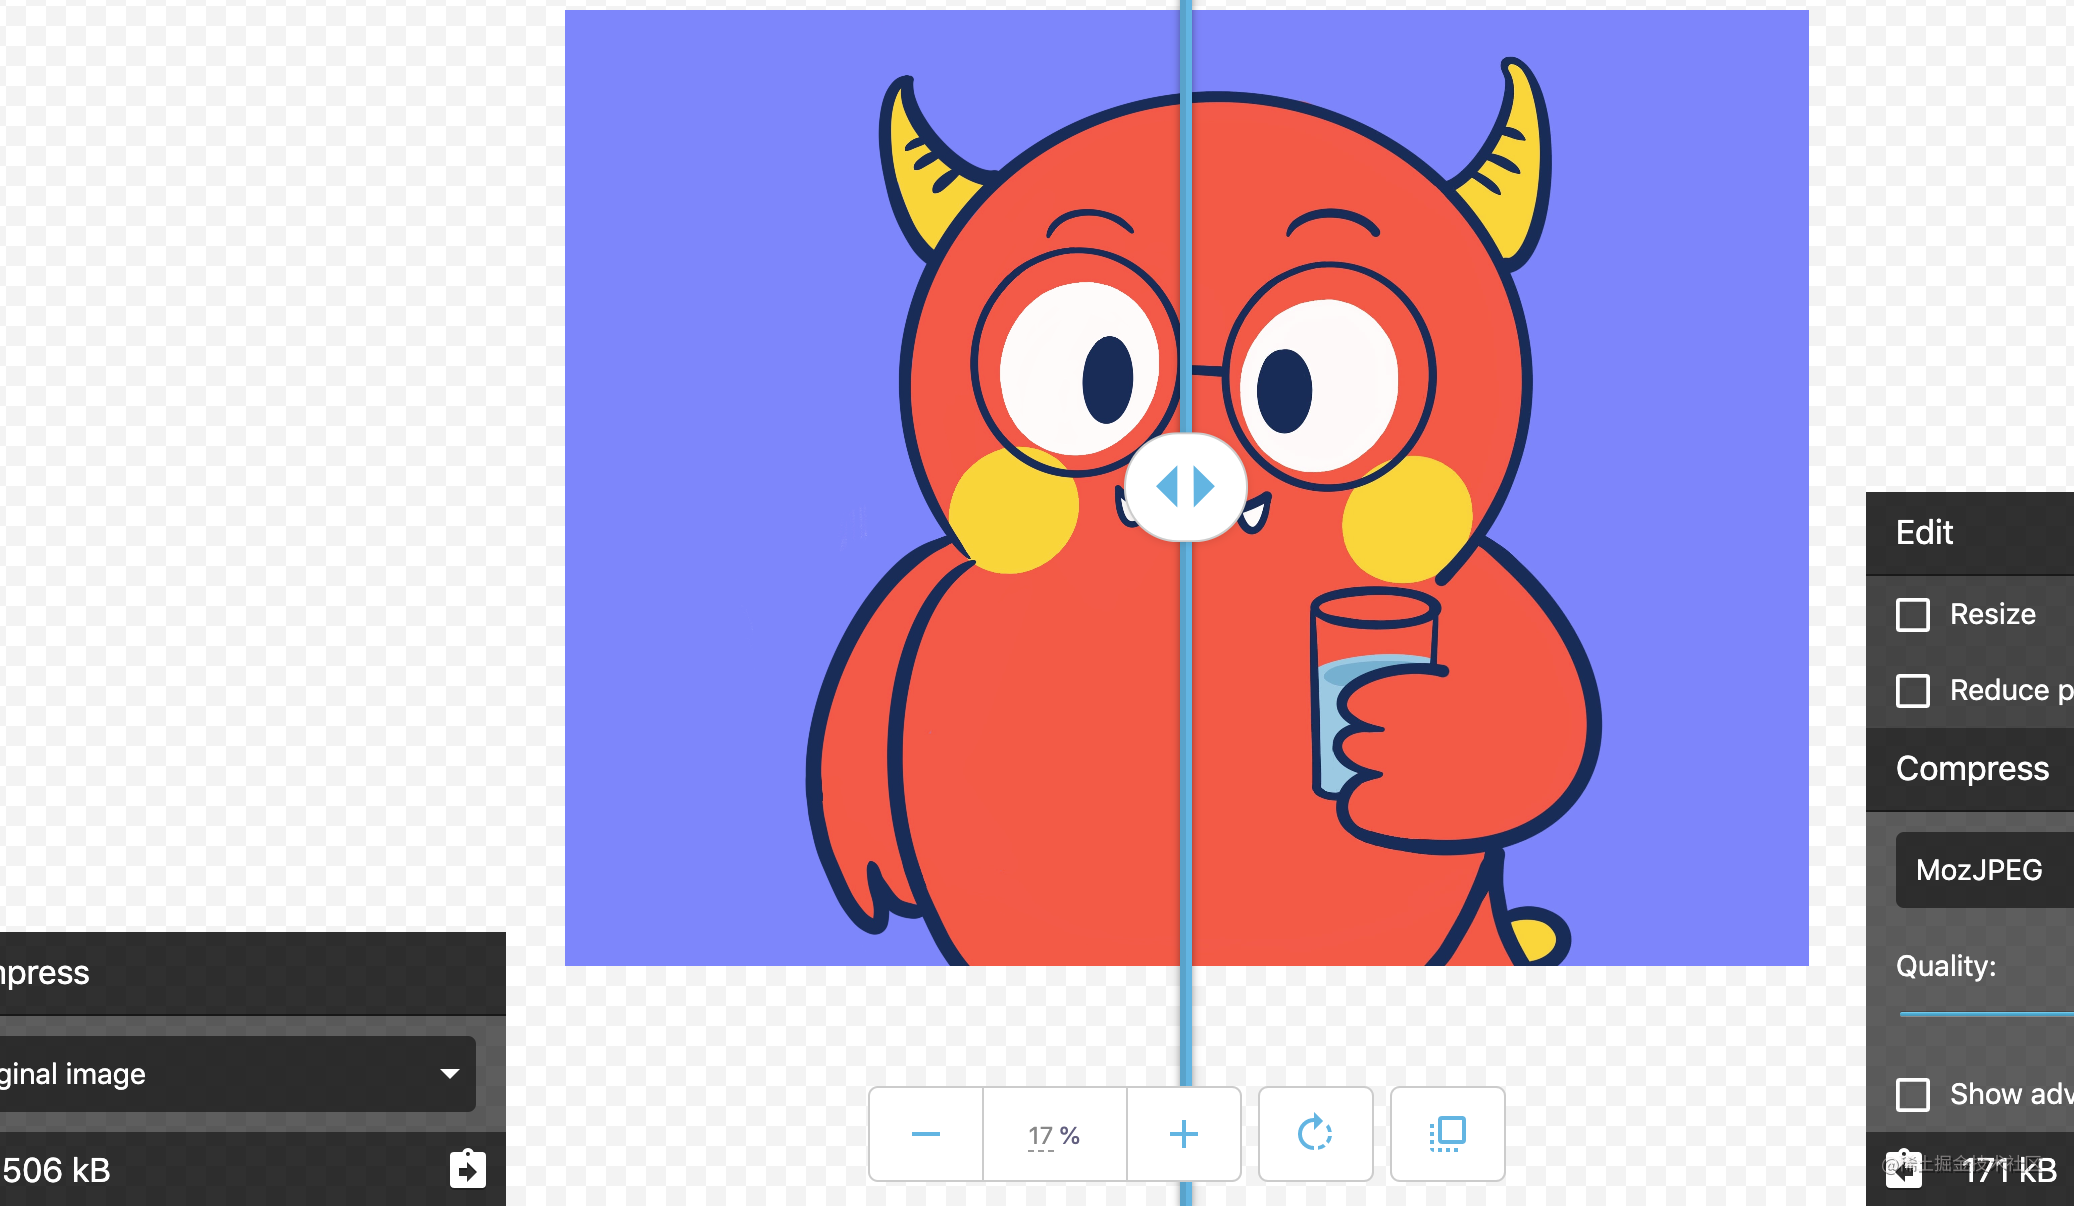Viewport: 2074px width, 1206px height.
Task: Click the 506 kB file size text
Action: coord(56,1170)
